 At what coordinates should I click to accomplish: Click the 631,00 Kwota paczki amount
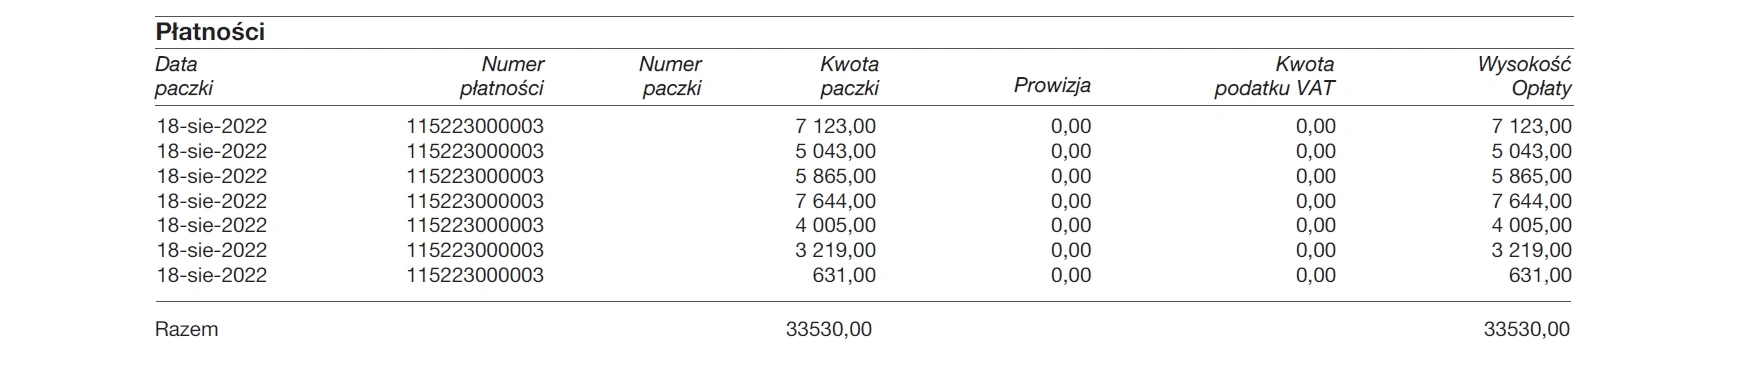pos(846,275)
